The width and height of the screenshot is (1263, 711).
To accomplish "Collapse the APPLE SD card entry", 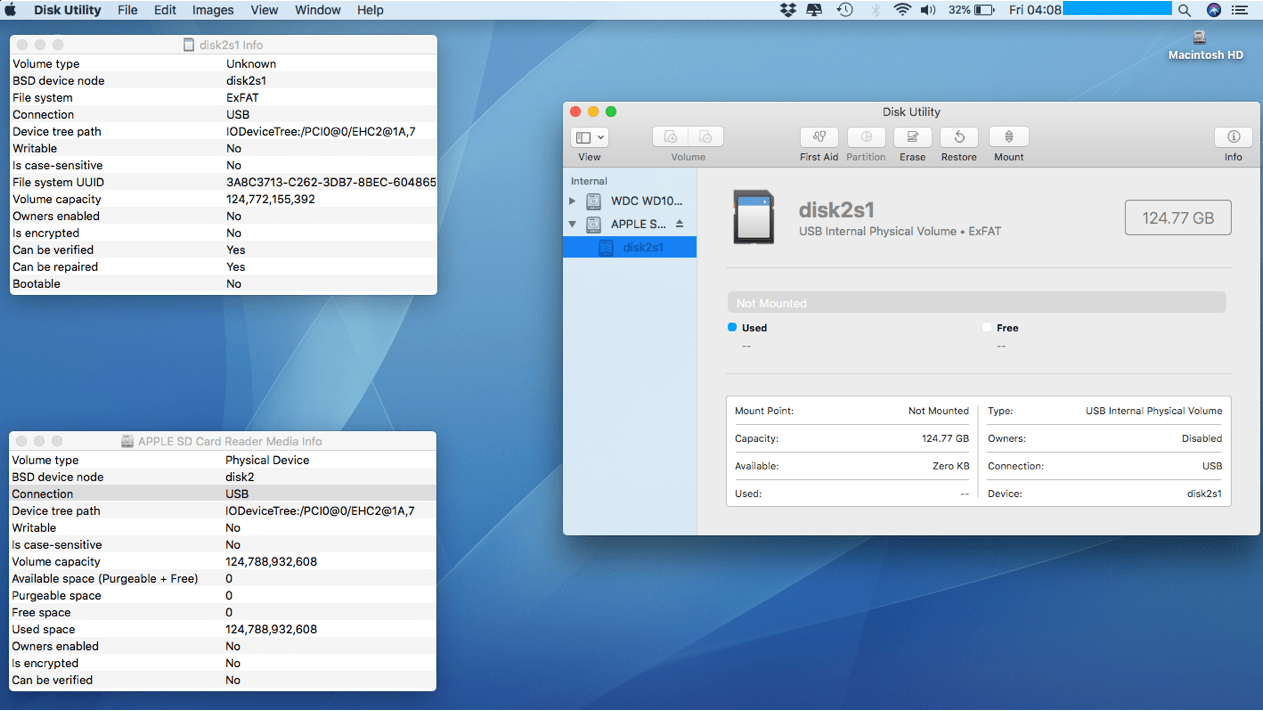I will click(x=573, y=224).
